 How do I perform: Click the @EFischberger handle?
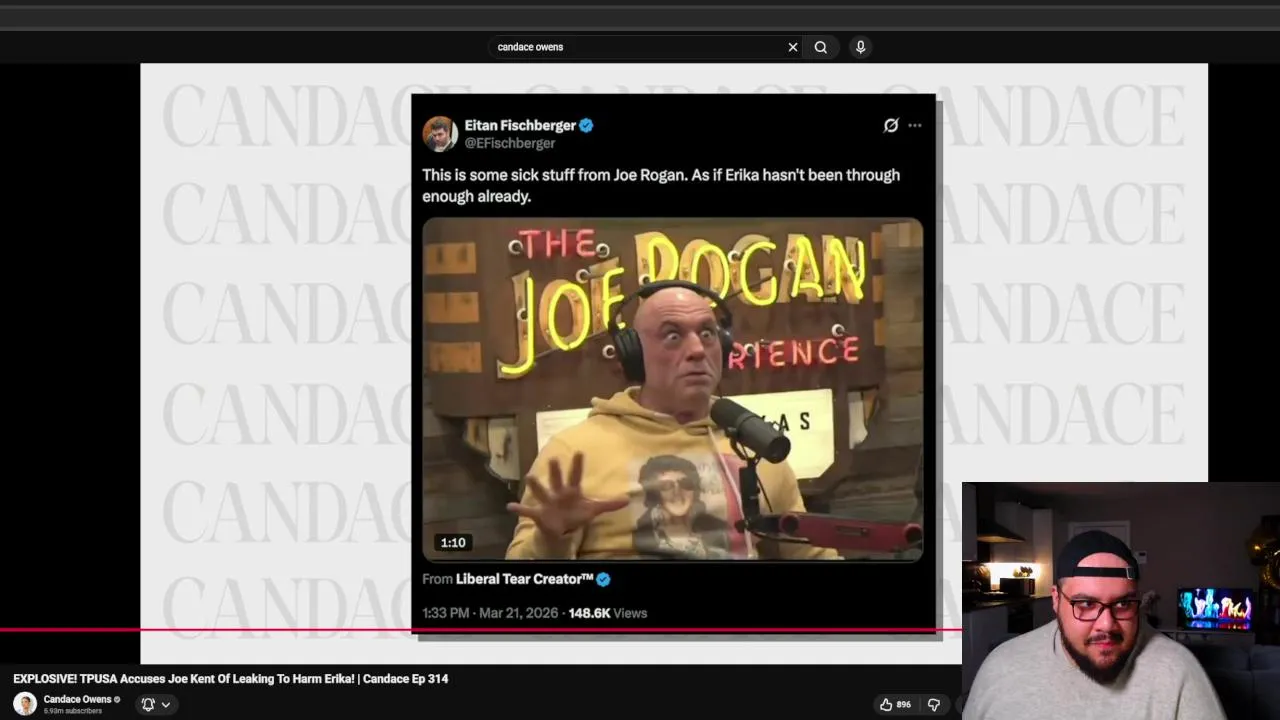510,143
